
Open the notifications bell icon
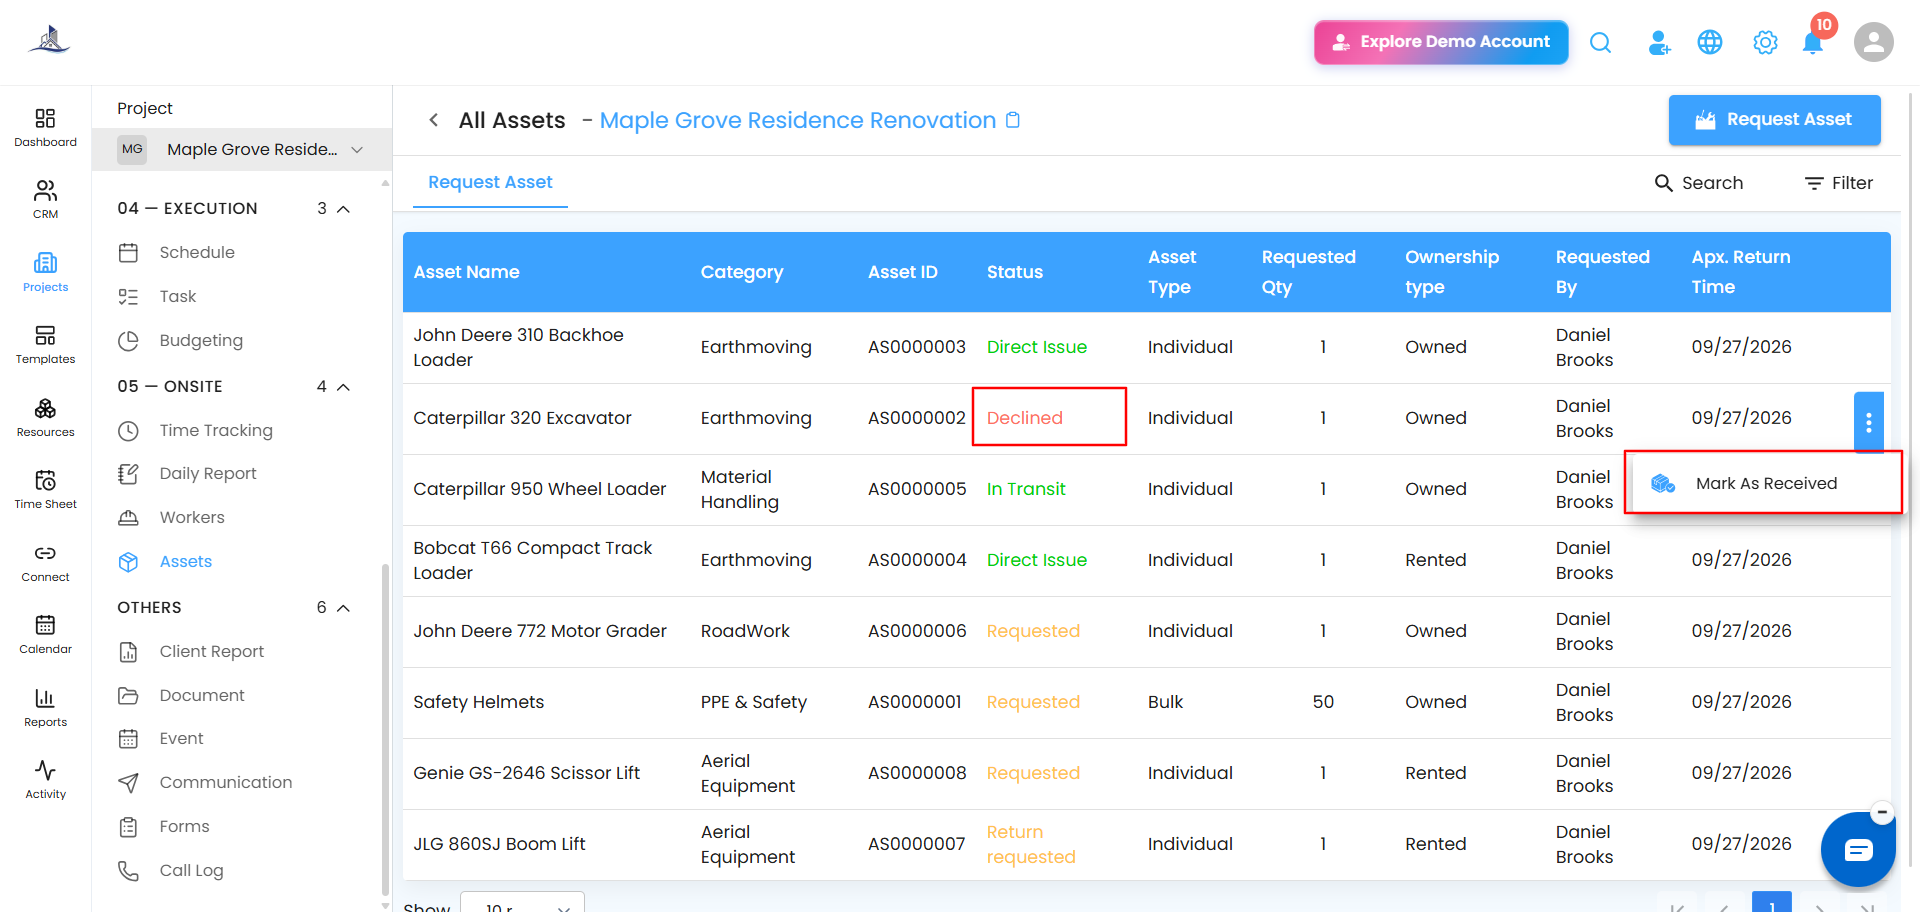1812,43
